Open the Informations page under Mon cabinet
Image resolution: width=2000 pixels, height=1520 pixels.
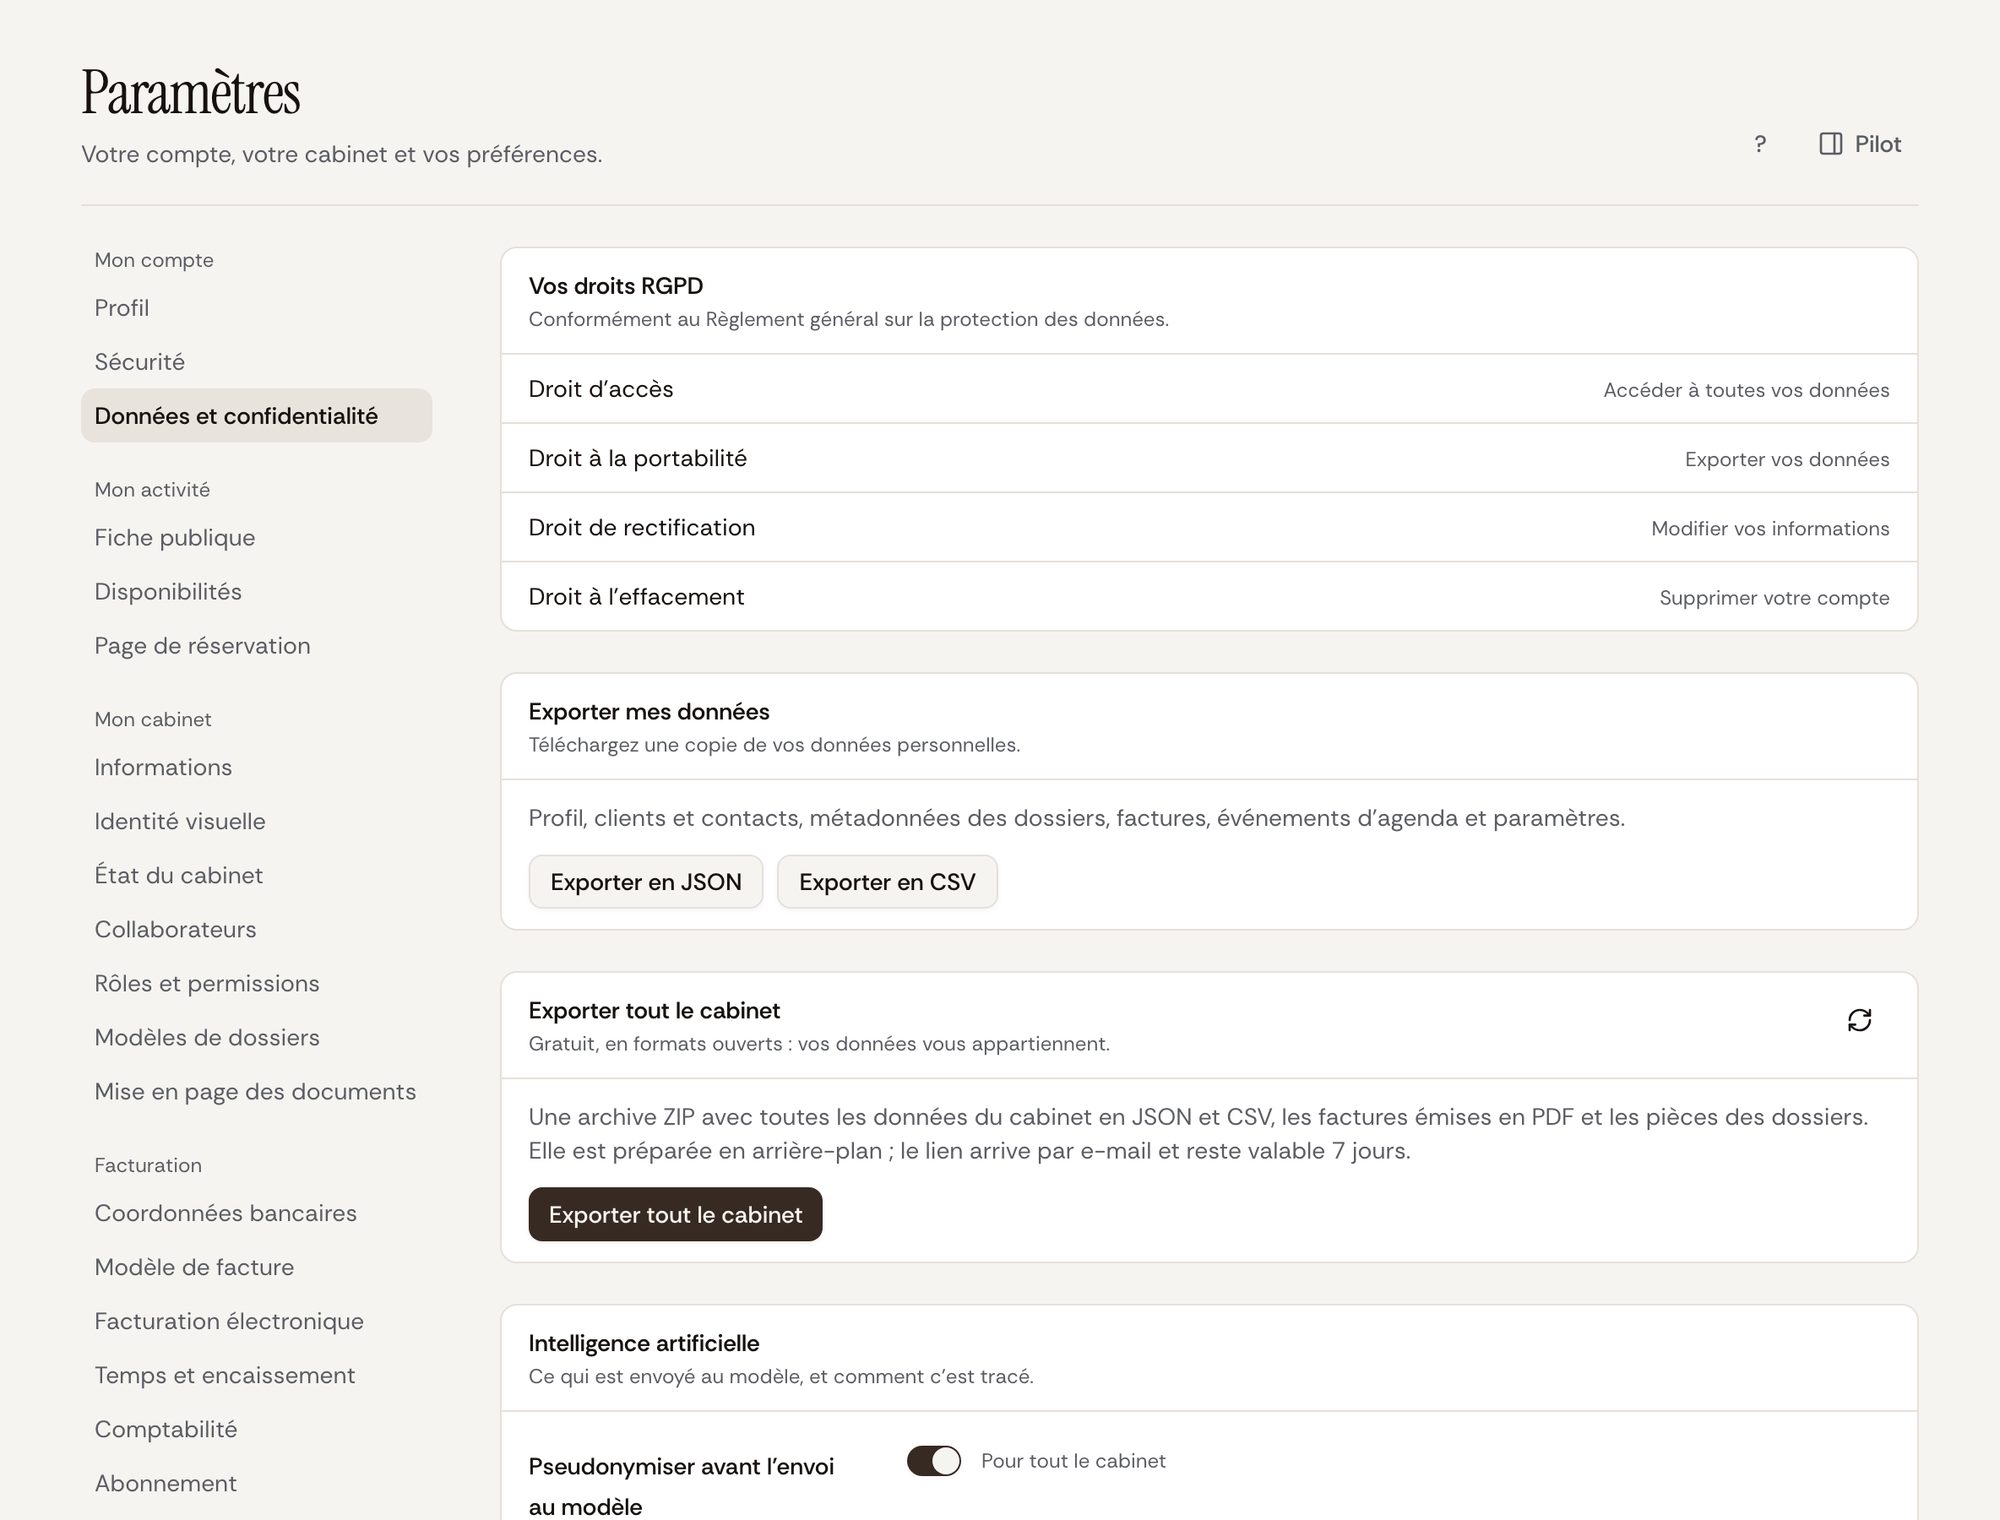click(257, 768)
